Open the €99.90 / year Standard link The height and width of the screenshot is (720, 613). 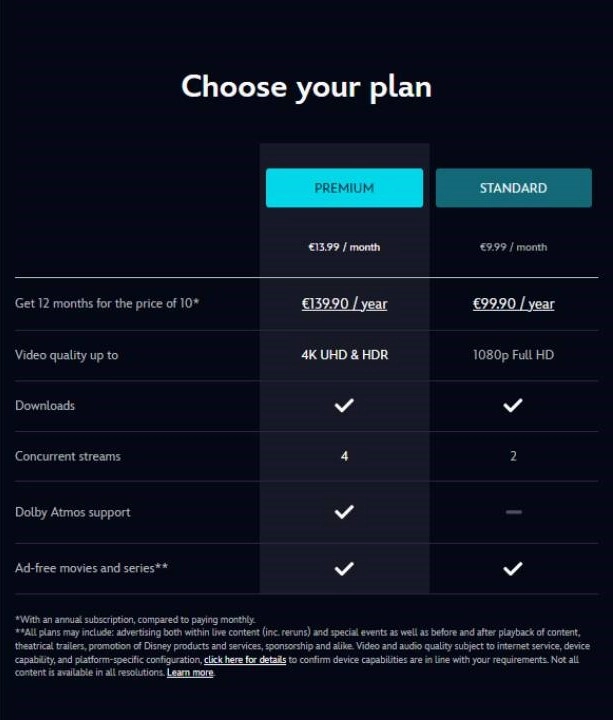pyautogui.click(x=513, y=304)
